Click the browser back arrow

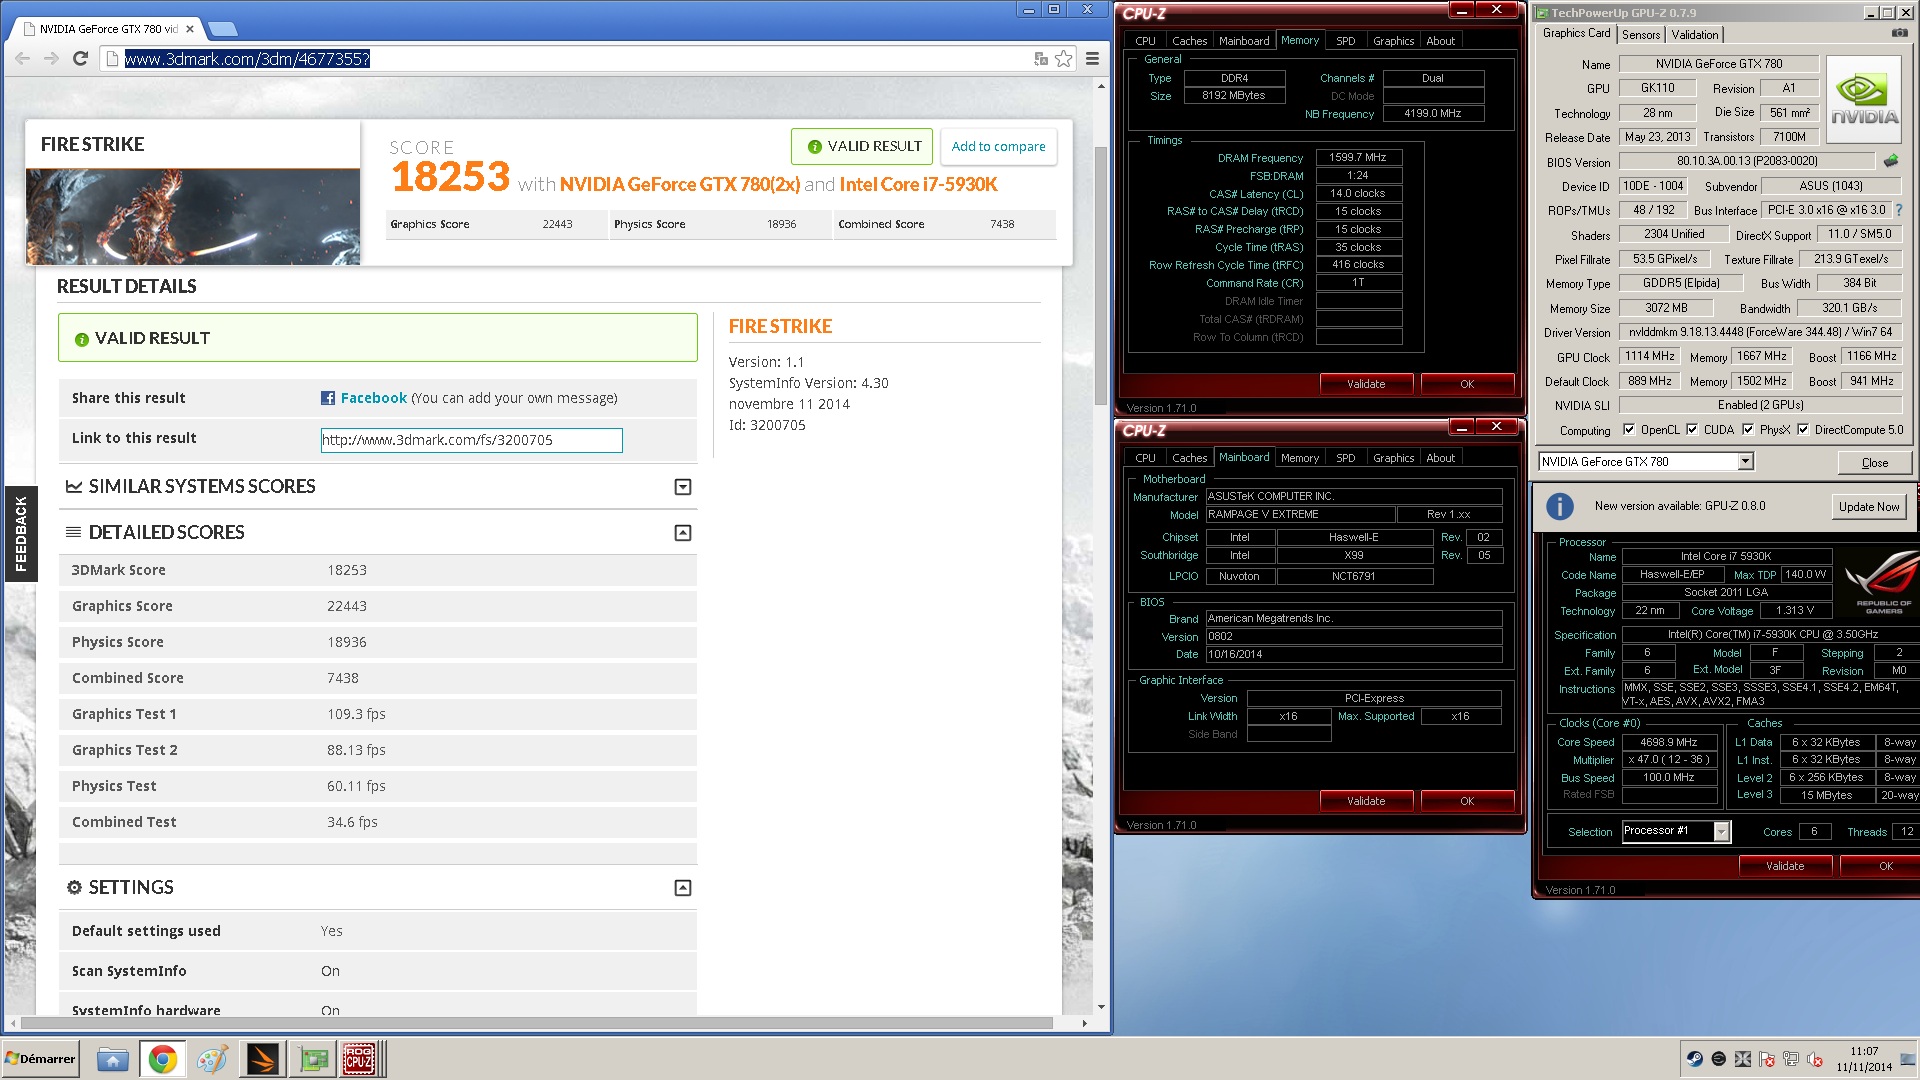(x=22, y=59)
